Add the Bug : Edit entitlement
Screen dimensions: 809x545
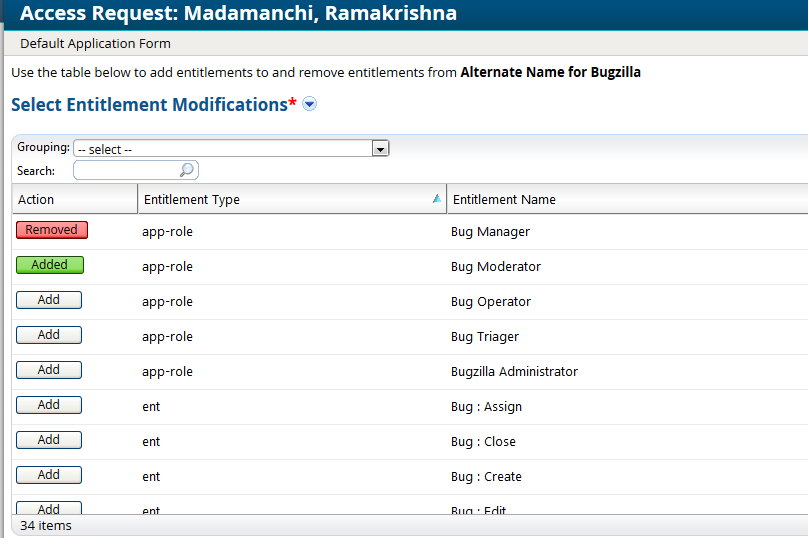pyautogui.click(x=49, y=508)
